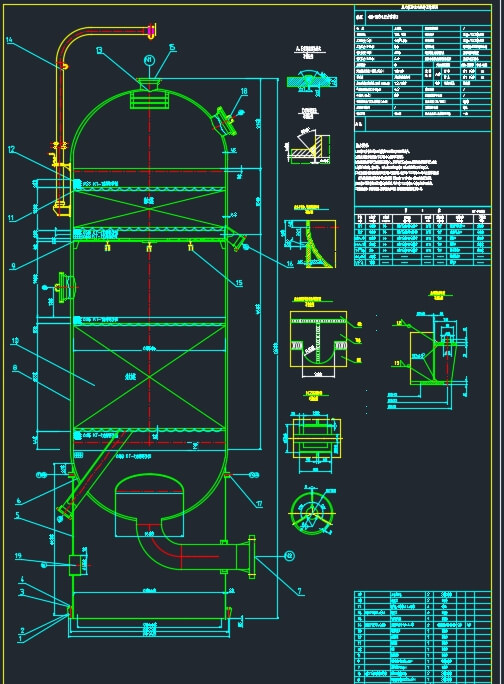Select part callout number 9
The width and height of the screenshot is (504, 684).
[13, 266]
